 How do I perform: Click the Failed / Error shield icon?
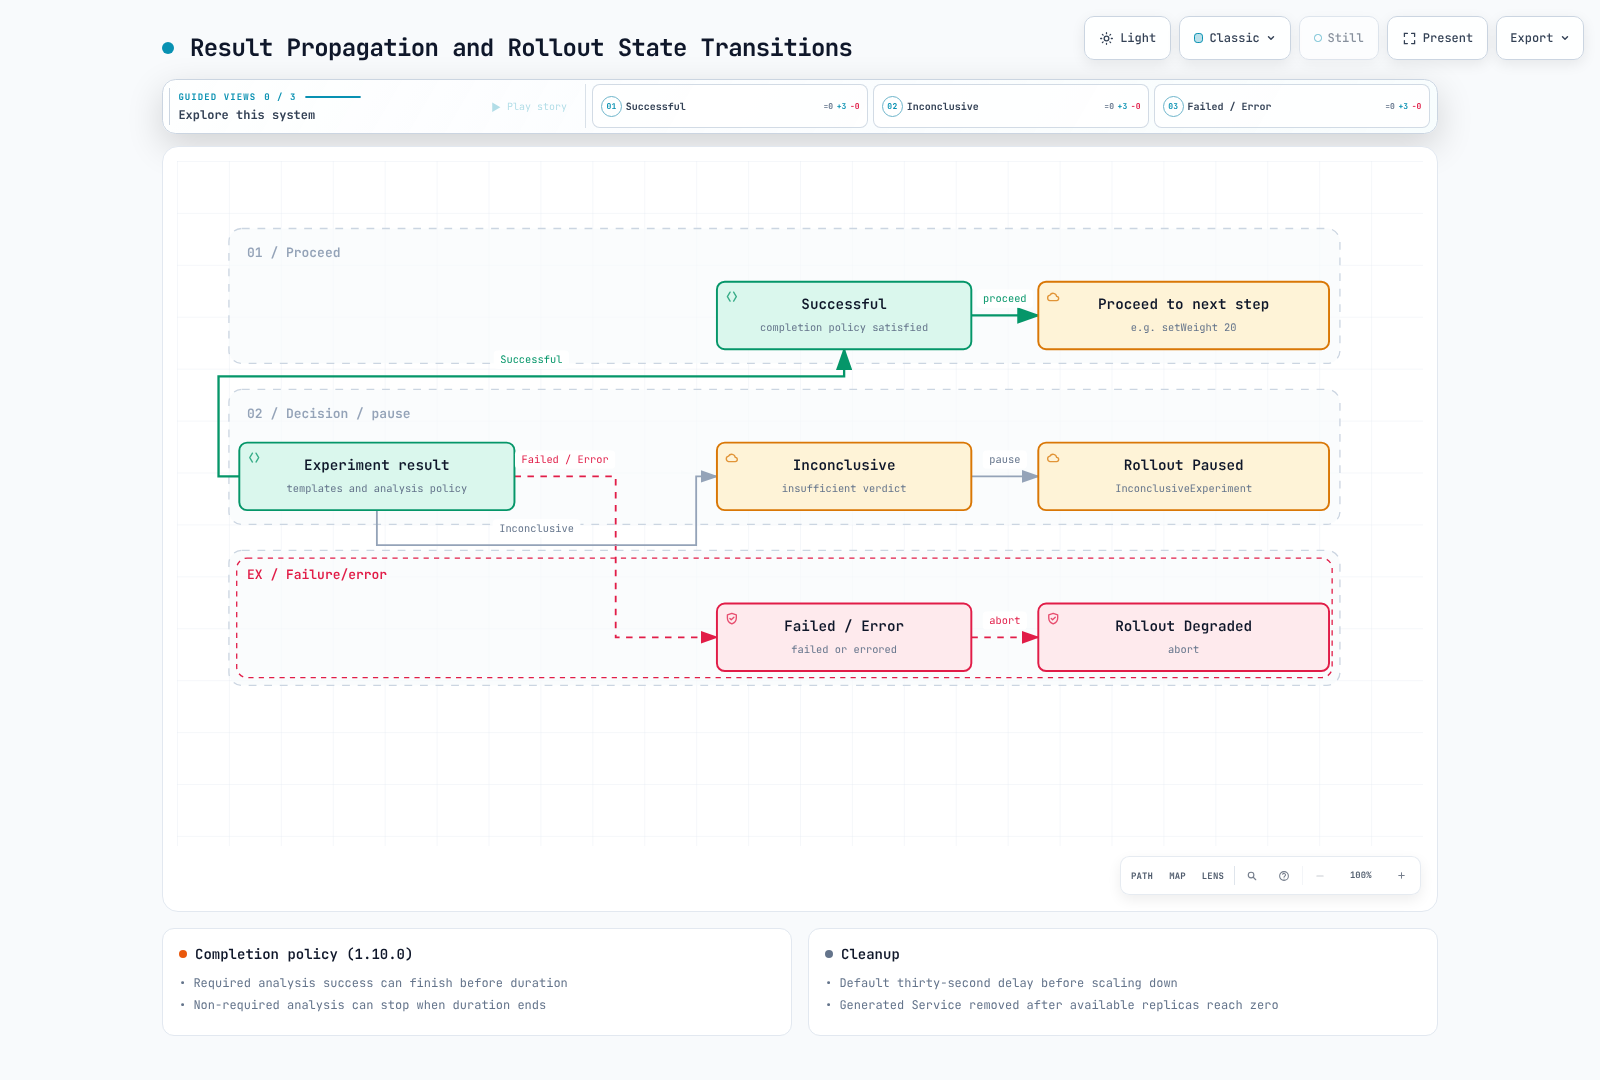tap(732, 619)
